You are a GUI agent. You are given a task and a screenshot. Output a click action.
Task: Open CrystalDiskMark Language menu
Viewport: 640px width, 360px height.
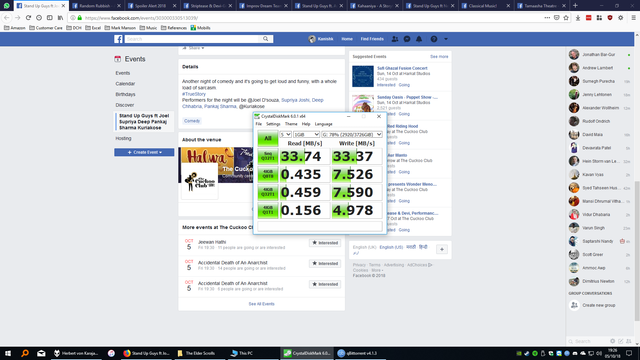click(x=324, y=124)
